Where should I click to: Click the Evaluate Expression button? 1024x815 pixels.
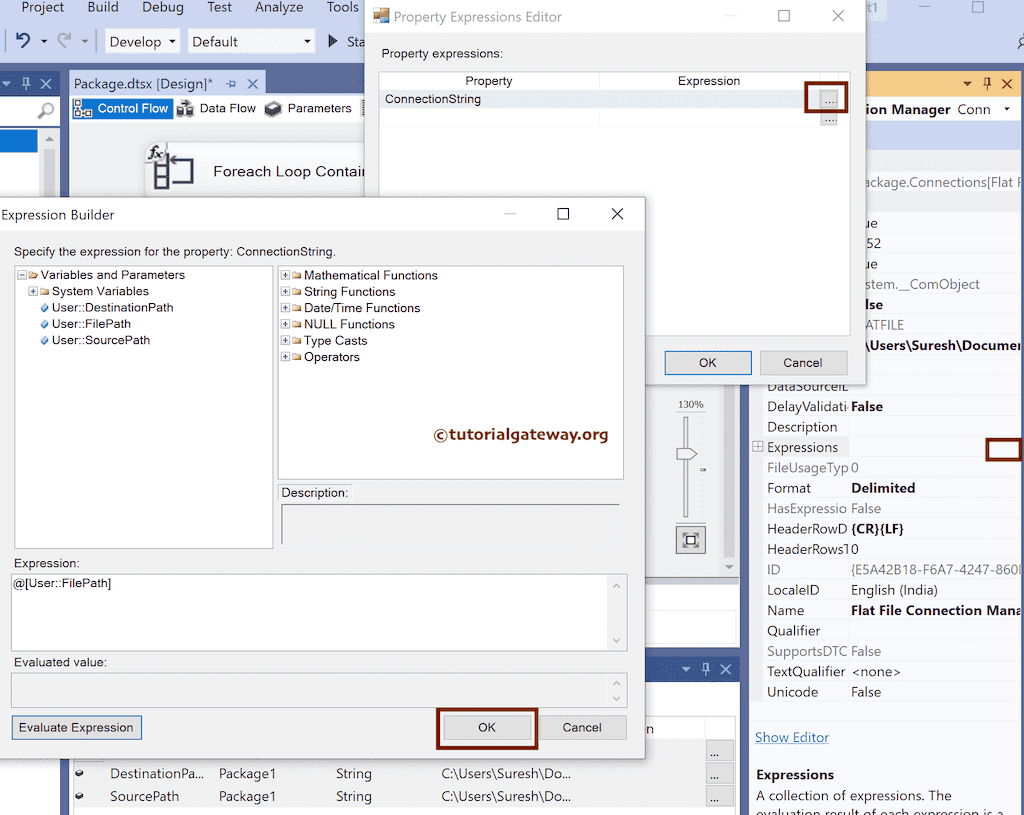(76, 727)
